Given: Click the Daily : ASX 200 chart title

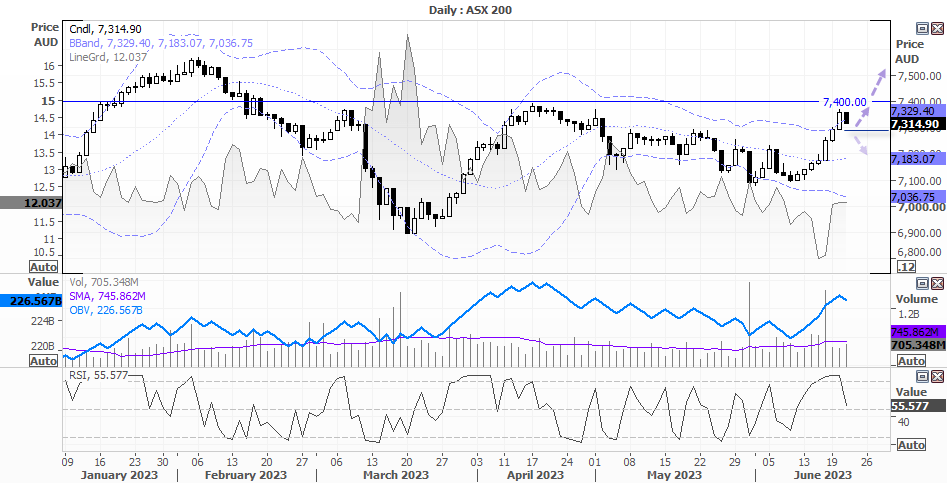Looking at the screenshot, I should [471, 10].
